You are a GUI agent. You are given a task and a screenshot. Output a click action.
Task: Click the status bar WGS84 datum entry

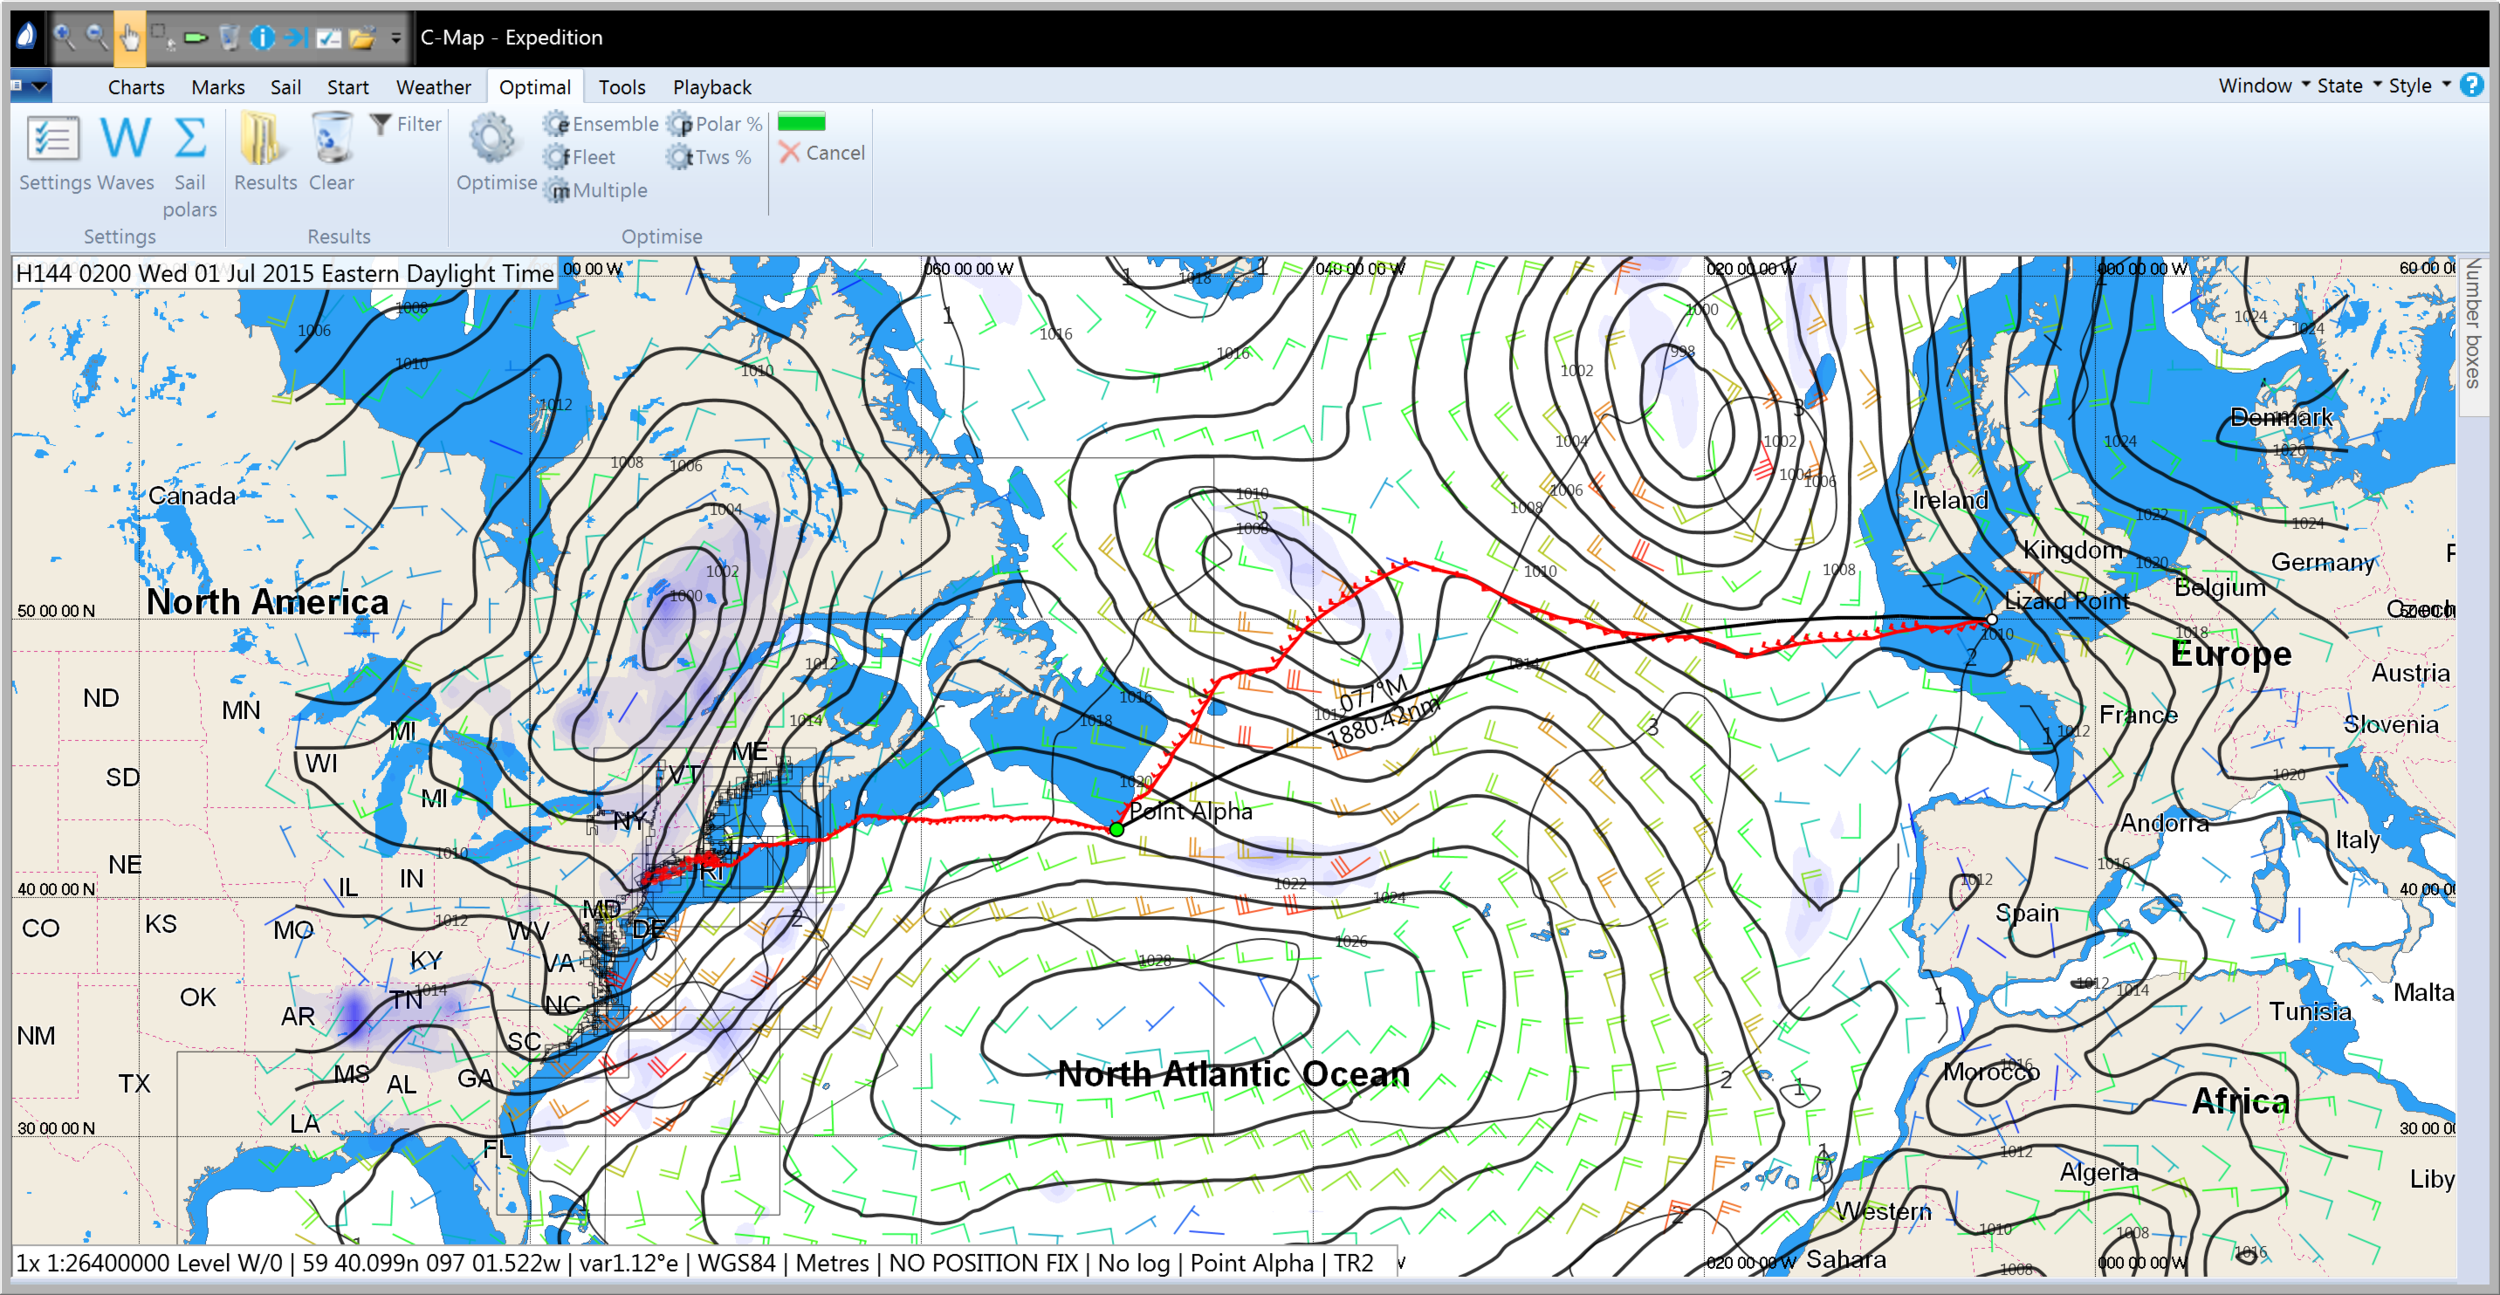click(736, 1263)
